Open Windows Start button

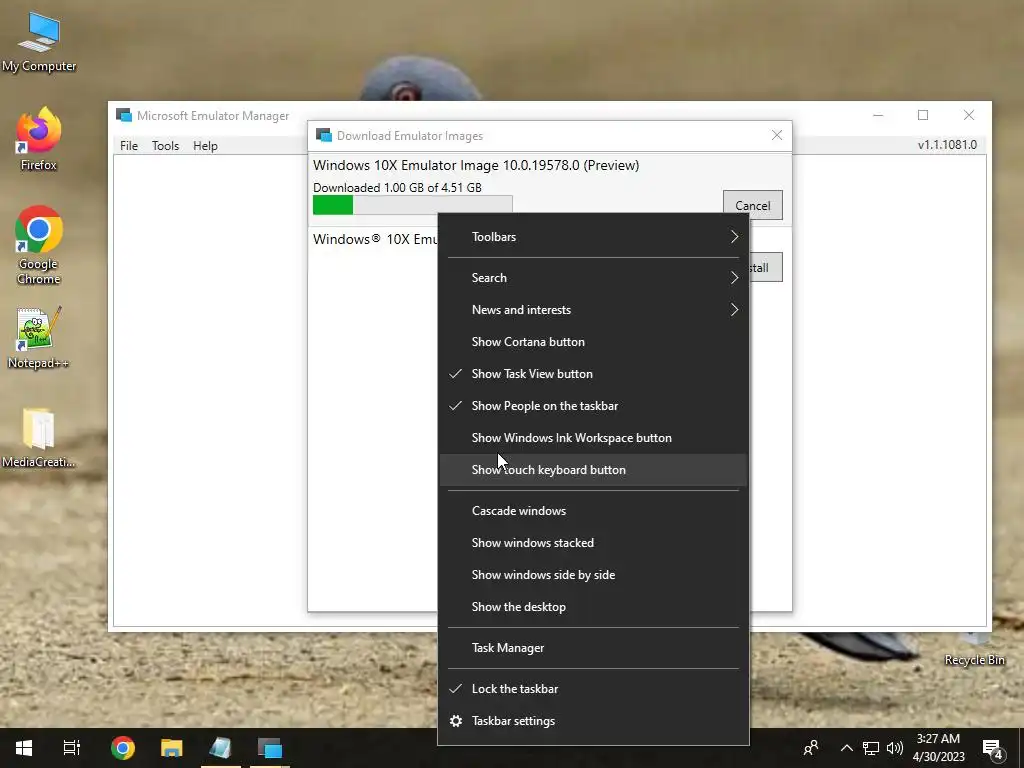(x=24, y=748)
